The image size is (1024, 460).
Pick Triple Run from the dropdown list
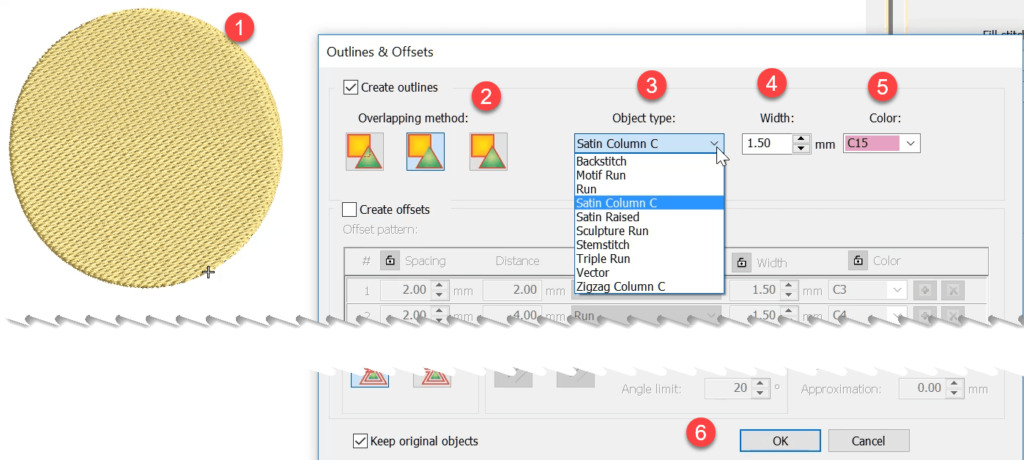coord(602,259)
